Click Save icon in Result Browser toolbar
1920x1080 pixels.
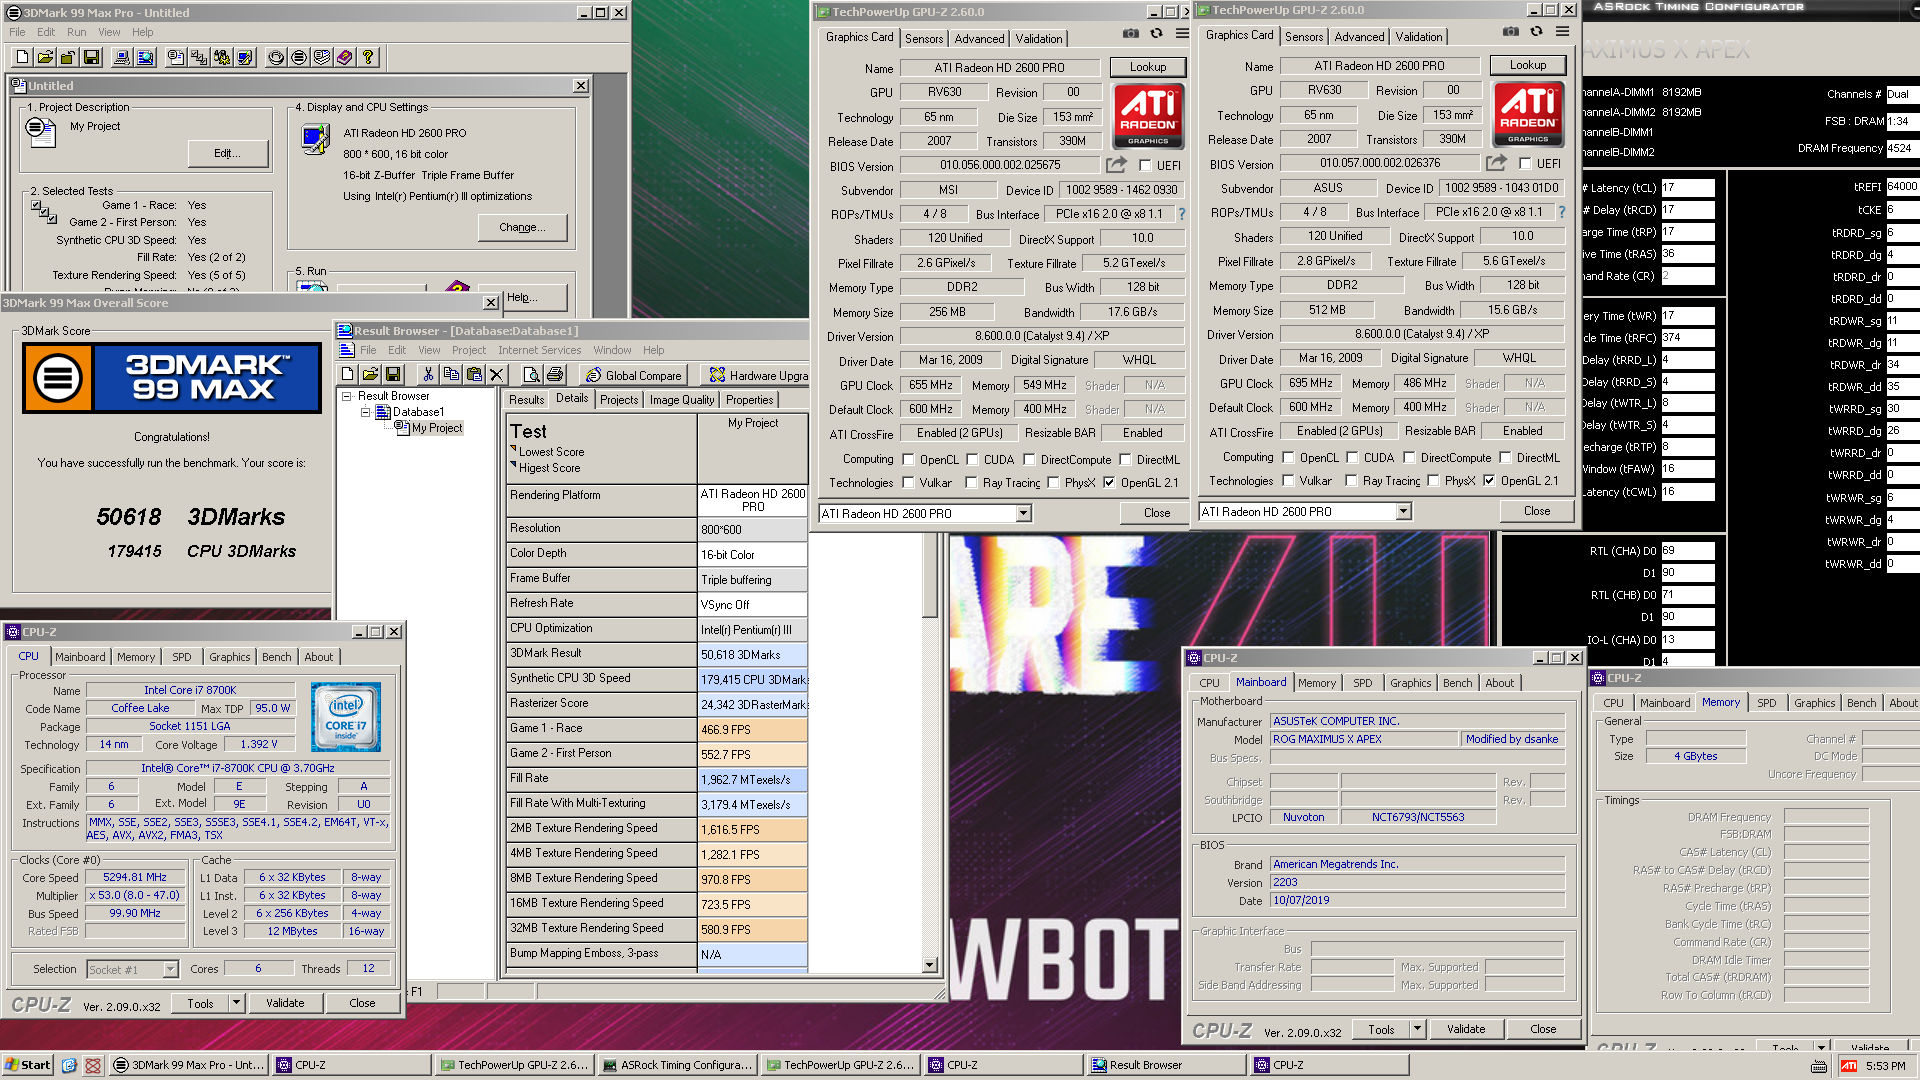click(x=393, y=374)
